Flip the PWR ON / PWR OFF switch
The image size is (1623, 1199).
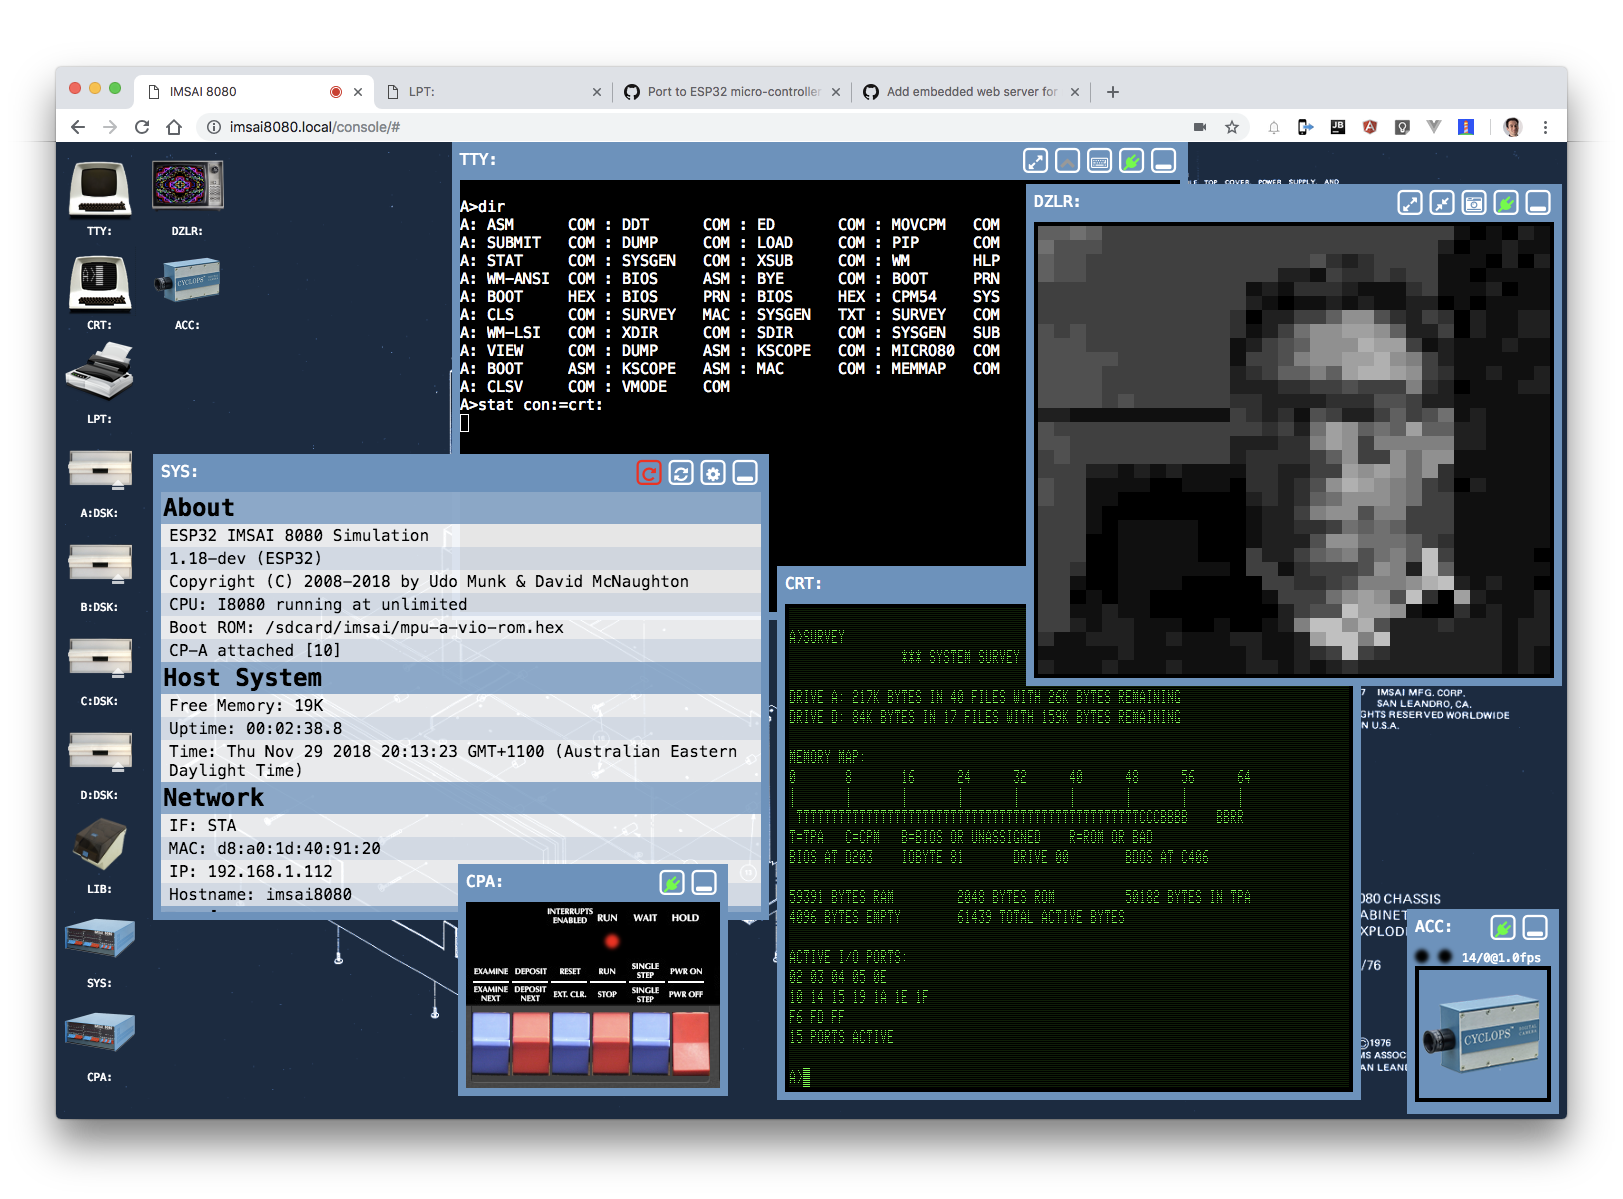click(x=691, y=1043)
